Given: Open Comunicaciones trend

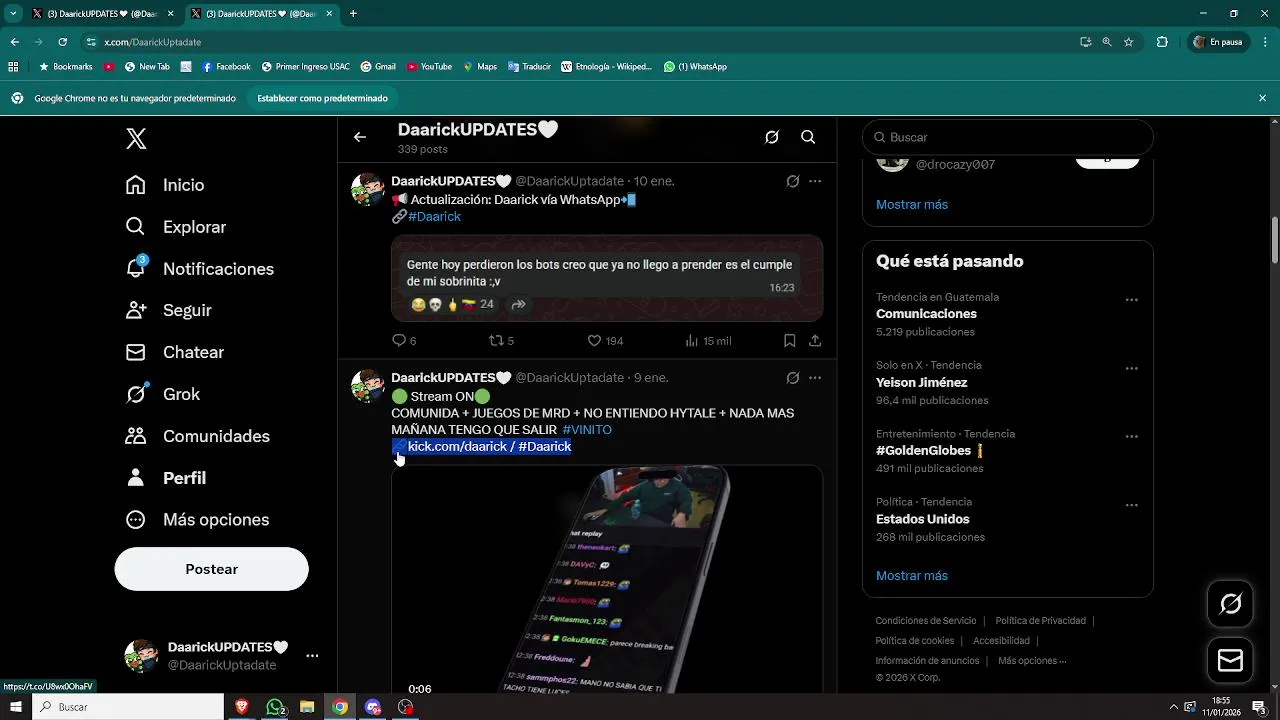Looking at the screenshot, I should pos(926,314).
